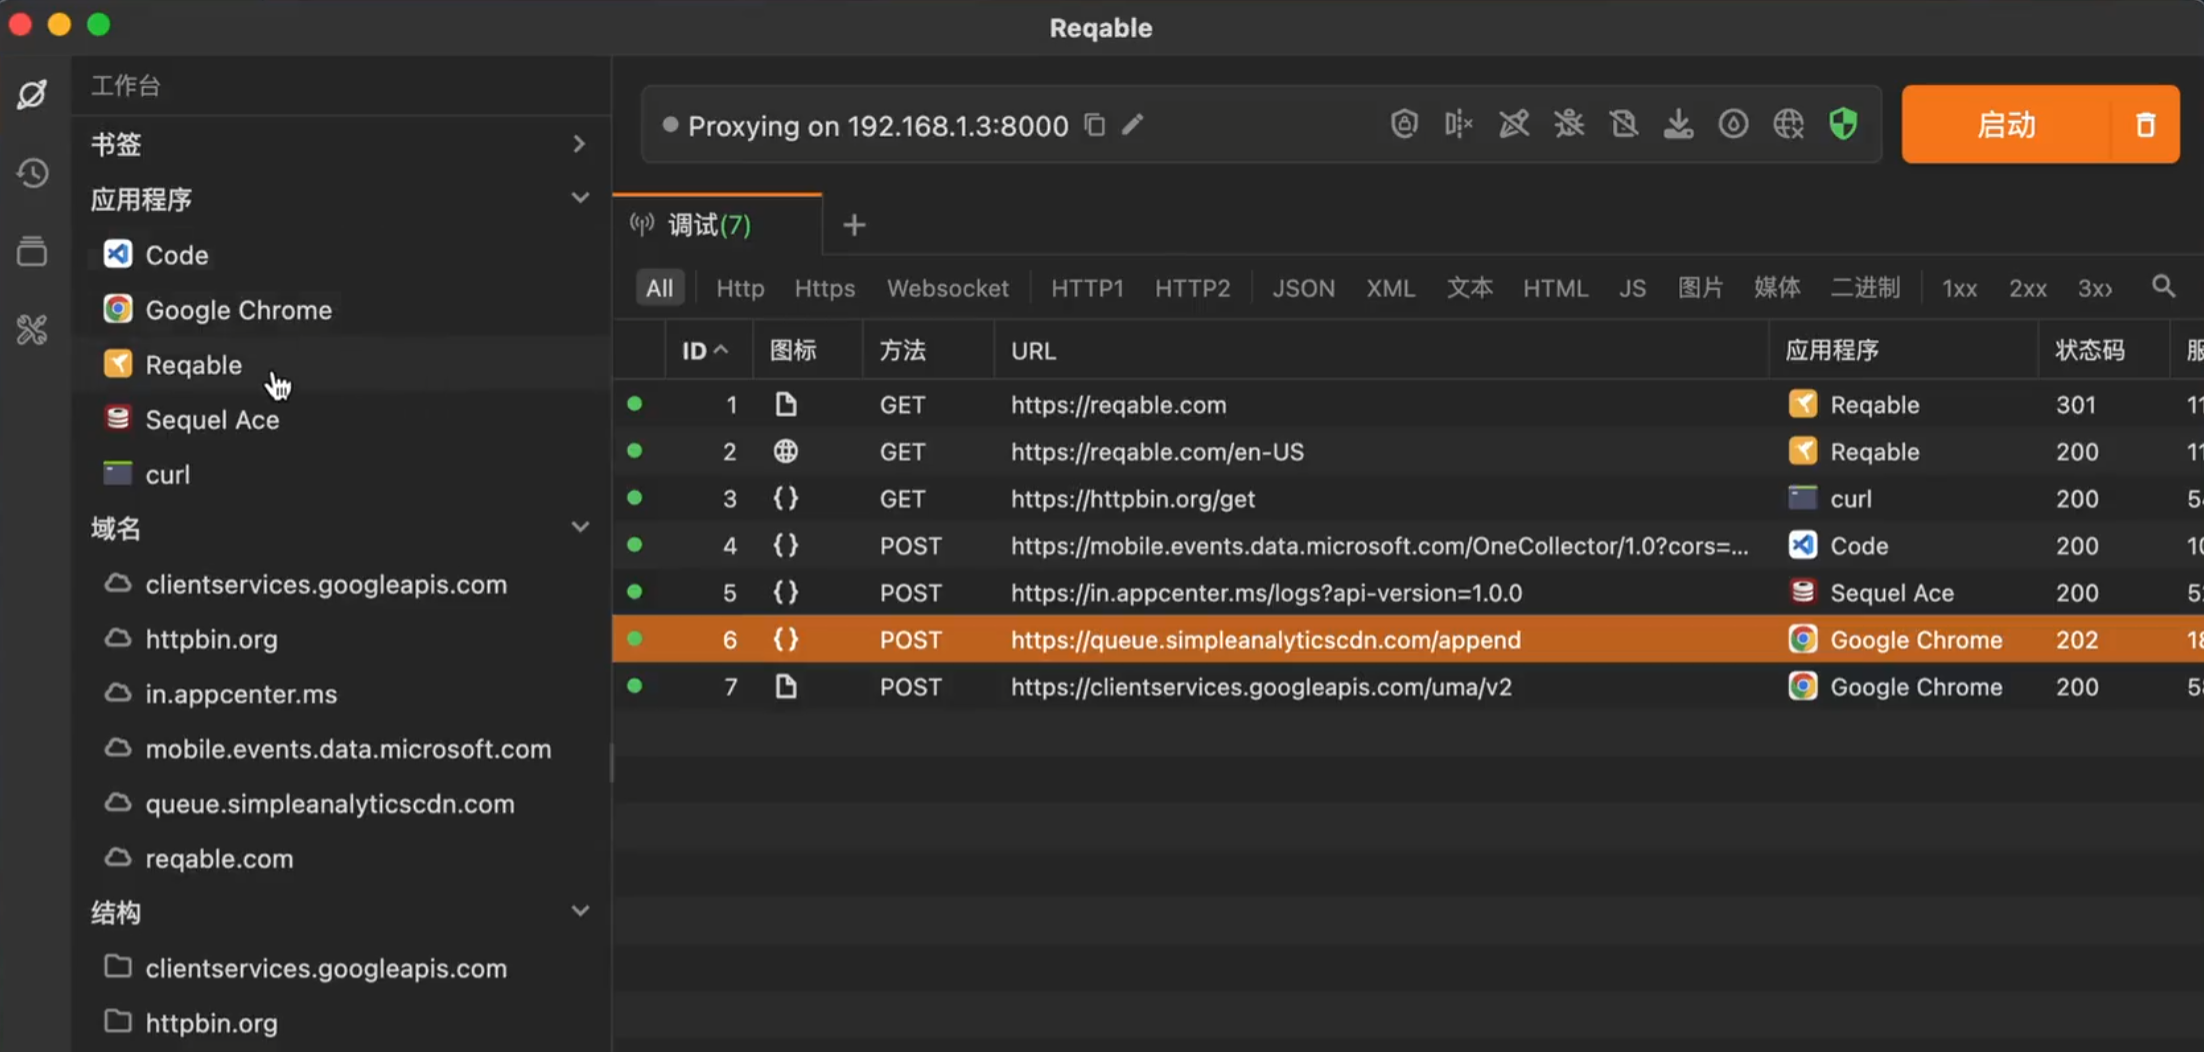Select the All filter tab
Image resolution: width=2204 pixels, height=1052 pixels.
pyautogui.click(x=659, y=288)
